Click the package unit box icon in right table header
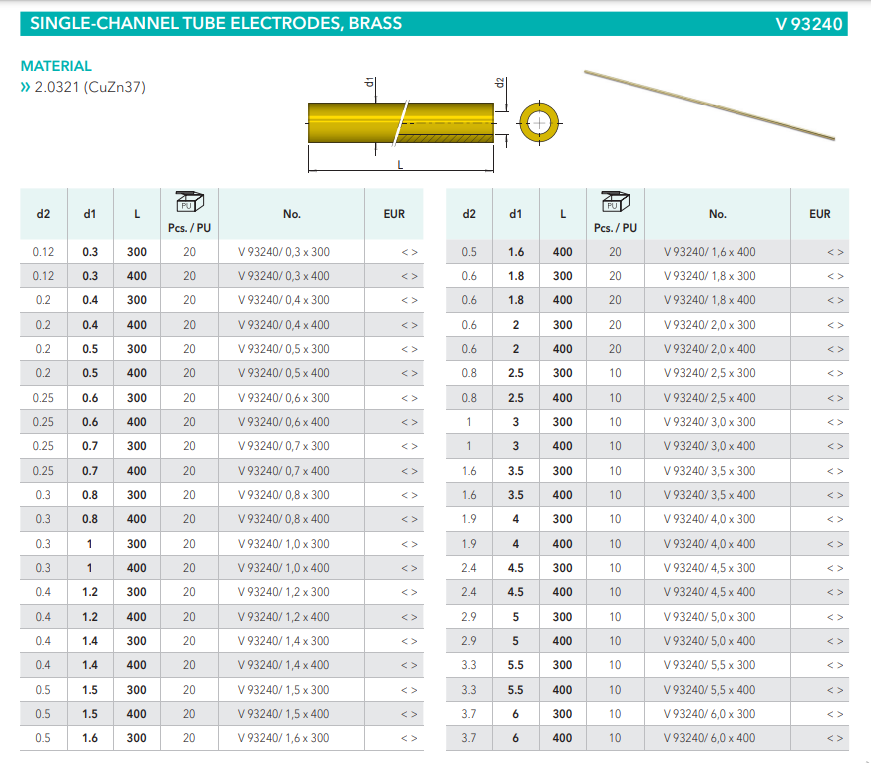The height and width of the screenshot is (763, 871). [614, 202]
